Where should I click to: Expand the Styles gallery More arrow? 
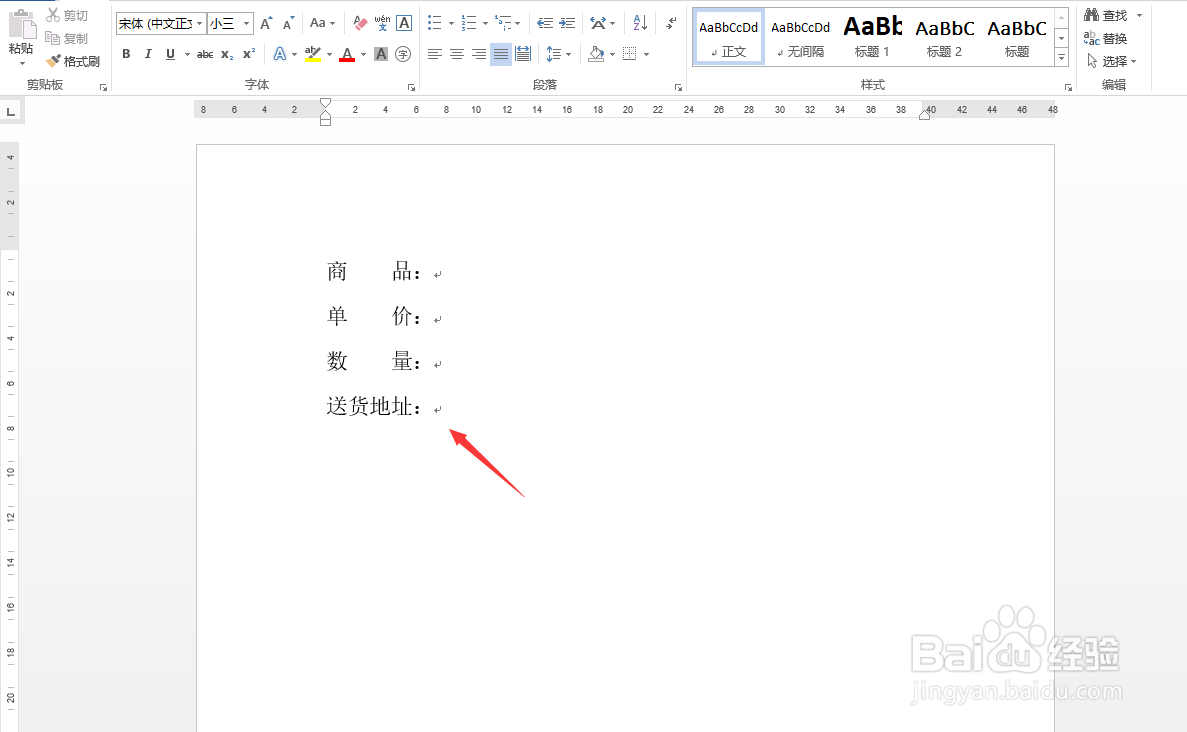pos(1061,57)
